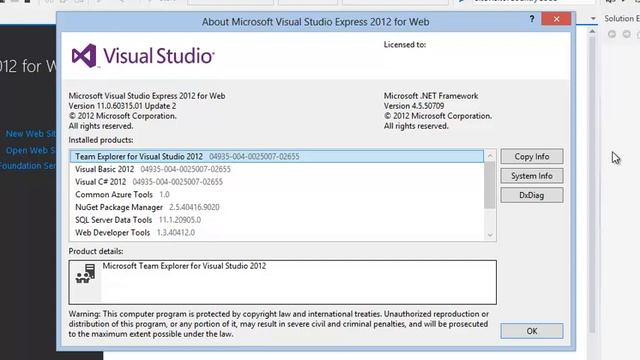The image size is (640, 360).
Task: Select NuGet Package Manager entry
Action: coord(277,207)
